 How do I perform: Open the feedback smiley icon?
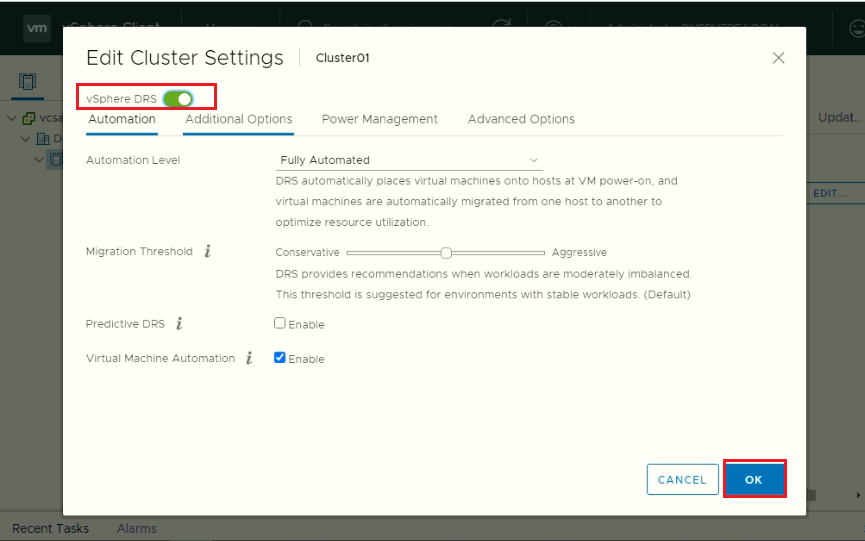click(857, 28)
